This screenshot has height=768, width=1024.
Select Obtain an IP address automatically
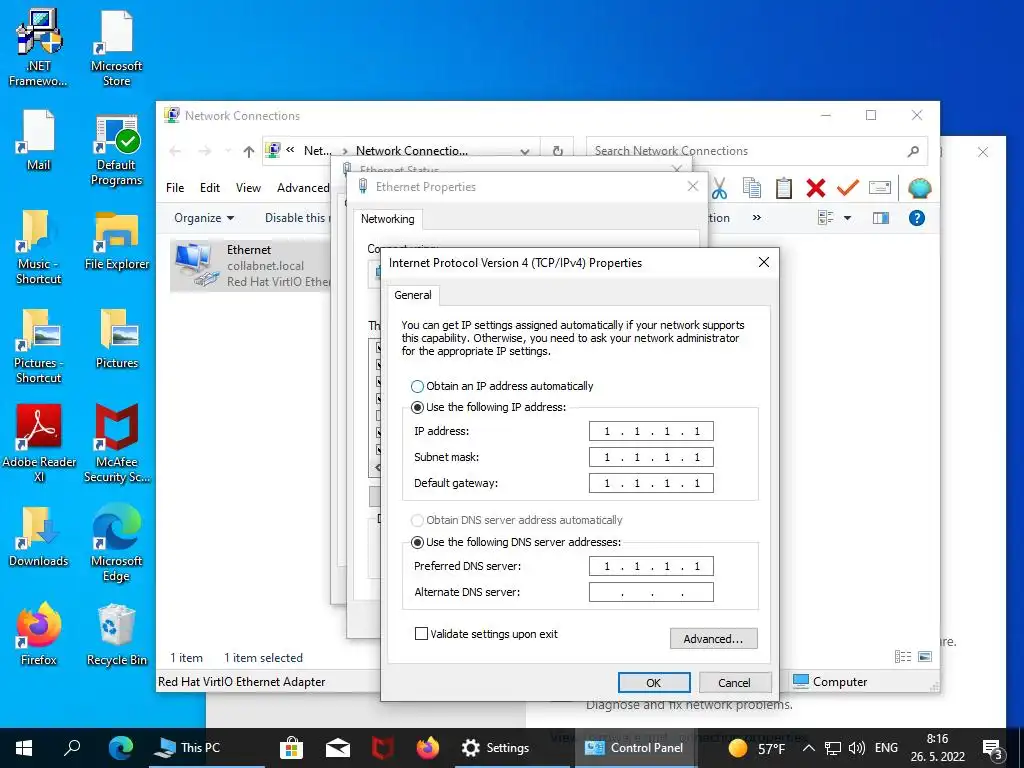[417, 386]
